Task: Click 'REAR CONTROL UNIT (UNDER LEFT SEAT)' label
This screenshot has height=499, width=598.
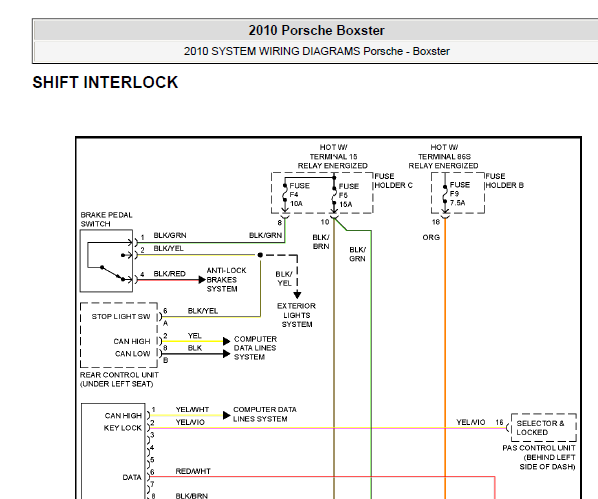Action: tap(119, 380)
